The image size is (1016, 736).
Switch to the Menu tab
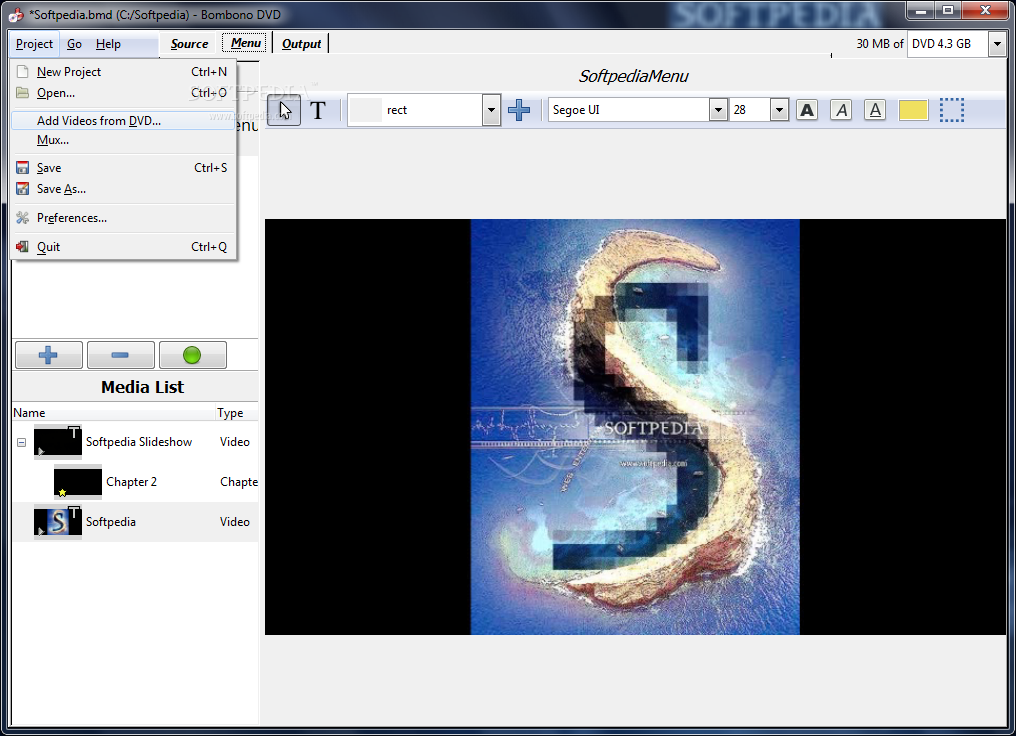coord(246,43)
